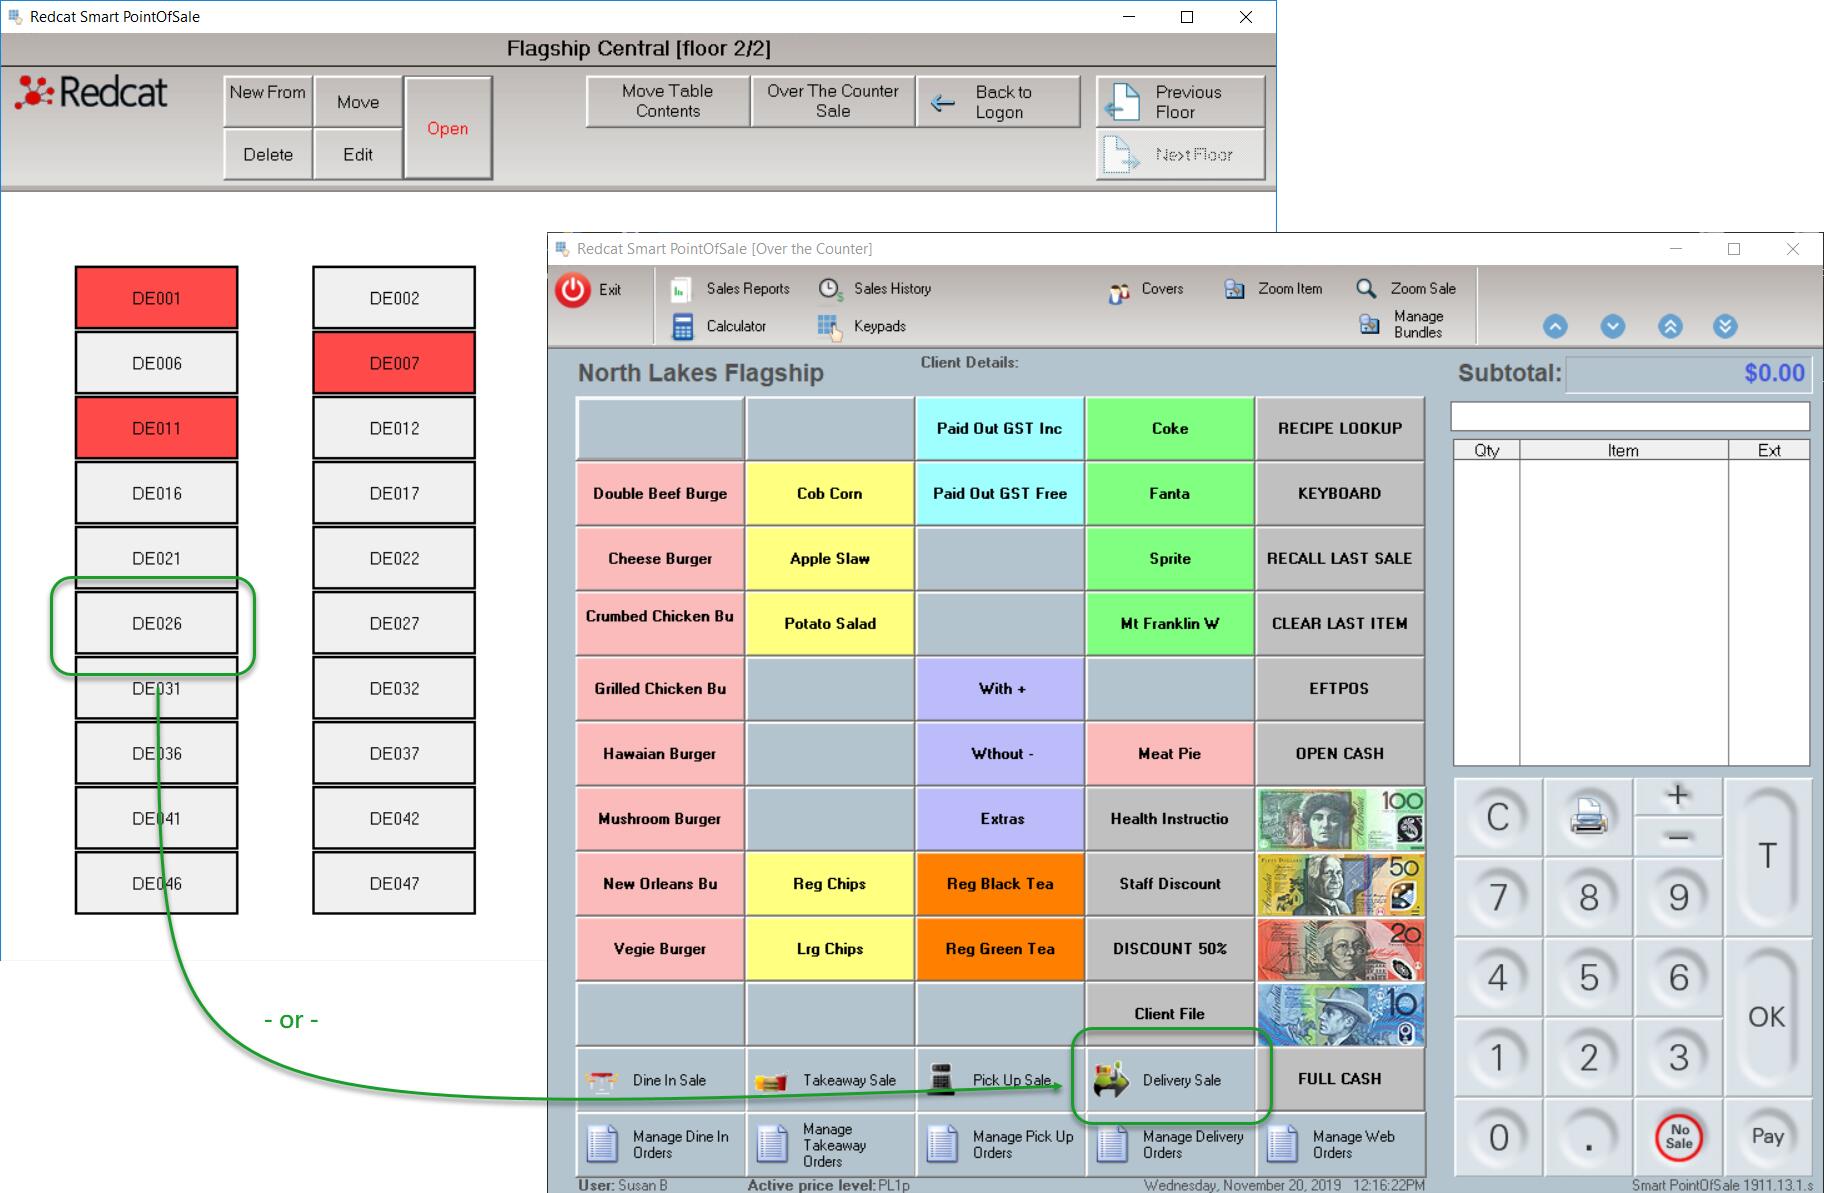The width and height of the screenshot is (1824, 1193).
Task: Select table DE026 on the floor plan
Action: tap(157, 624)
